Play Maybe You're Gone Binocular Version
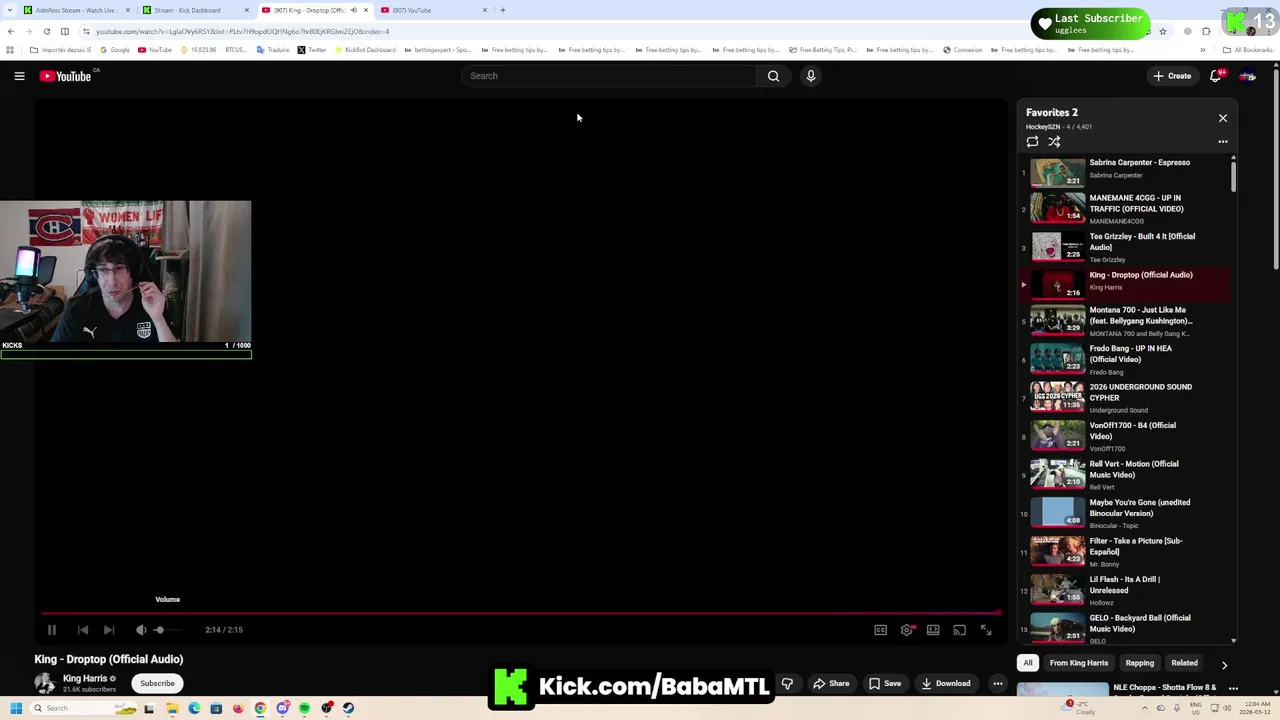The width and height of the screenshot is (1280, 720). click(x=1125, y=513)
